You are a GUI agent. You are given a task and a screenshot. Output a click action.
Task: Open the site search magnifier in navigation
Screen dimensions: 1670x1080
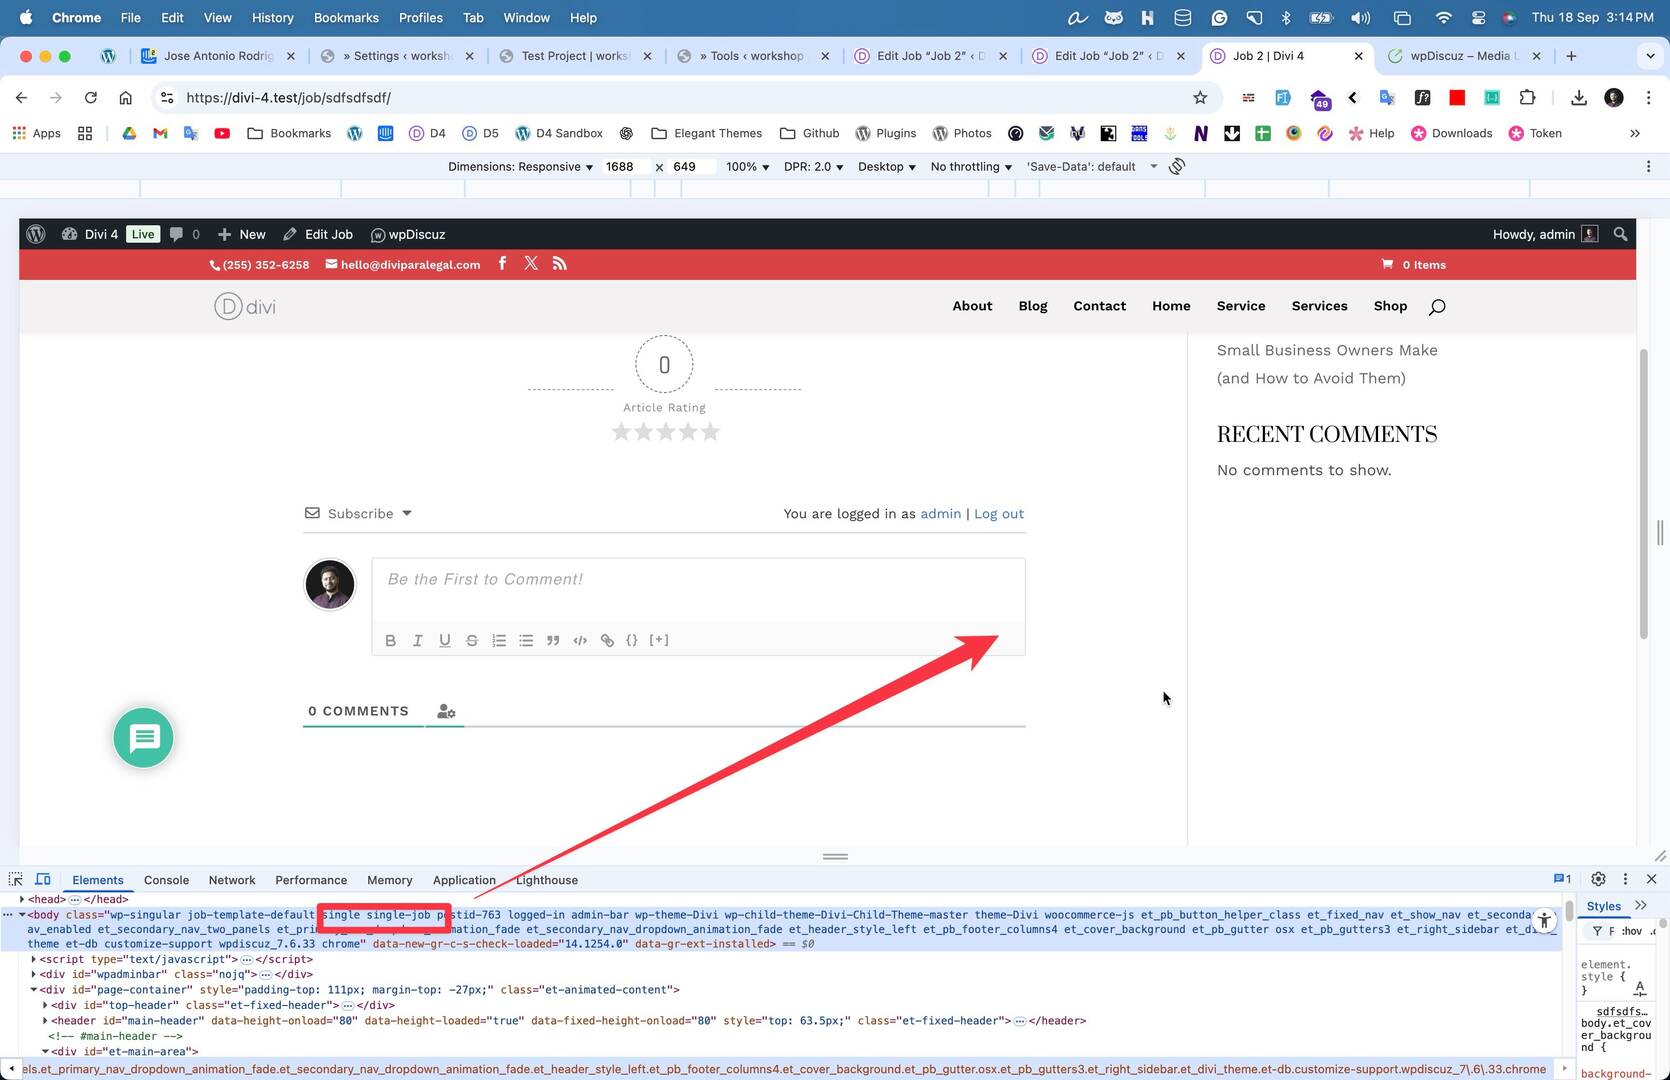pos(1437,307)
